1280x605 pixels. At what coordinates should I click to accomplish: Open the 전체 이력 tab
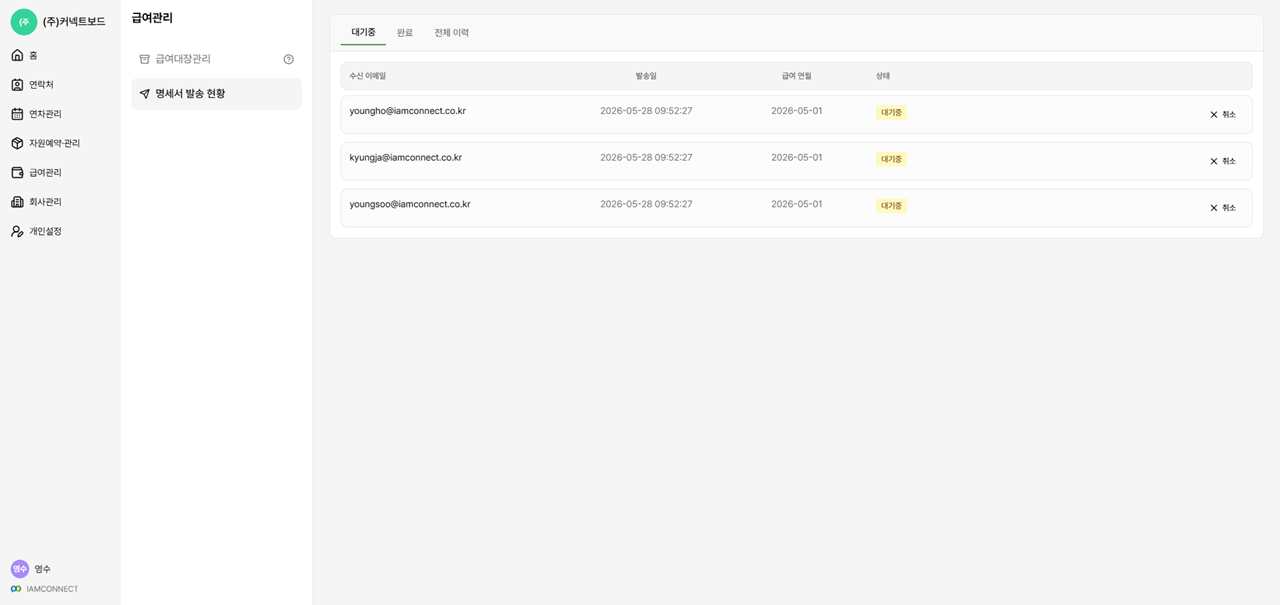[452, 33]
